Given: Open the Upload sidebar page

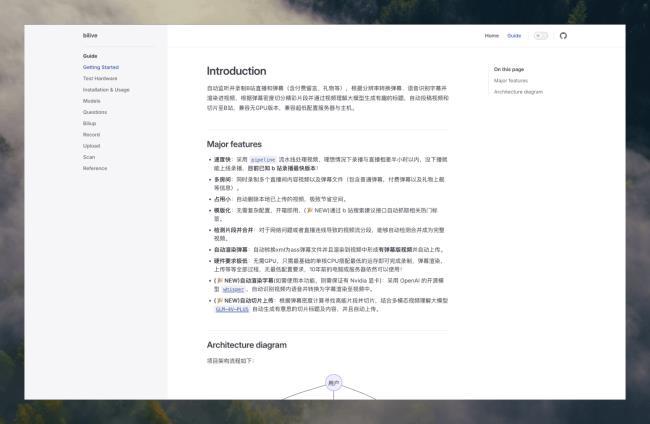Looking at the screenshot, I should 92,145.
